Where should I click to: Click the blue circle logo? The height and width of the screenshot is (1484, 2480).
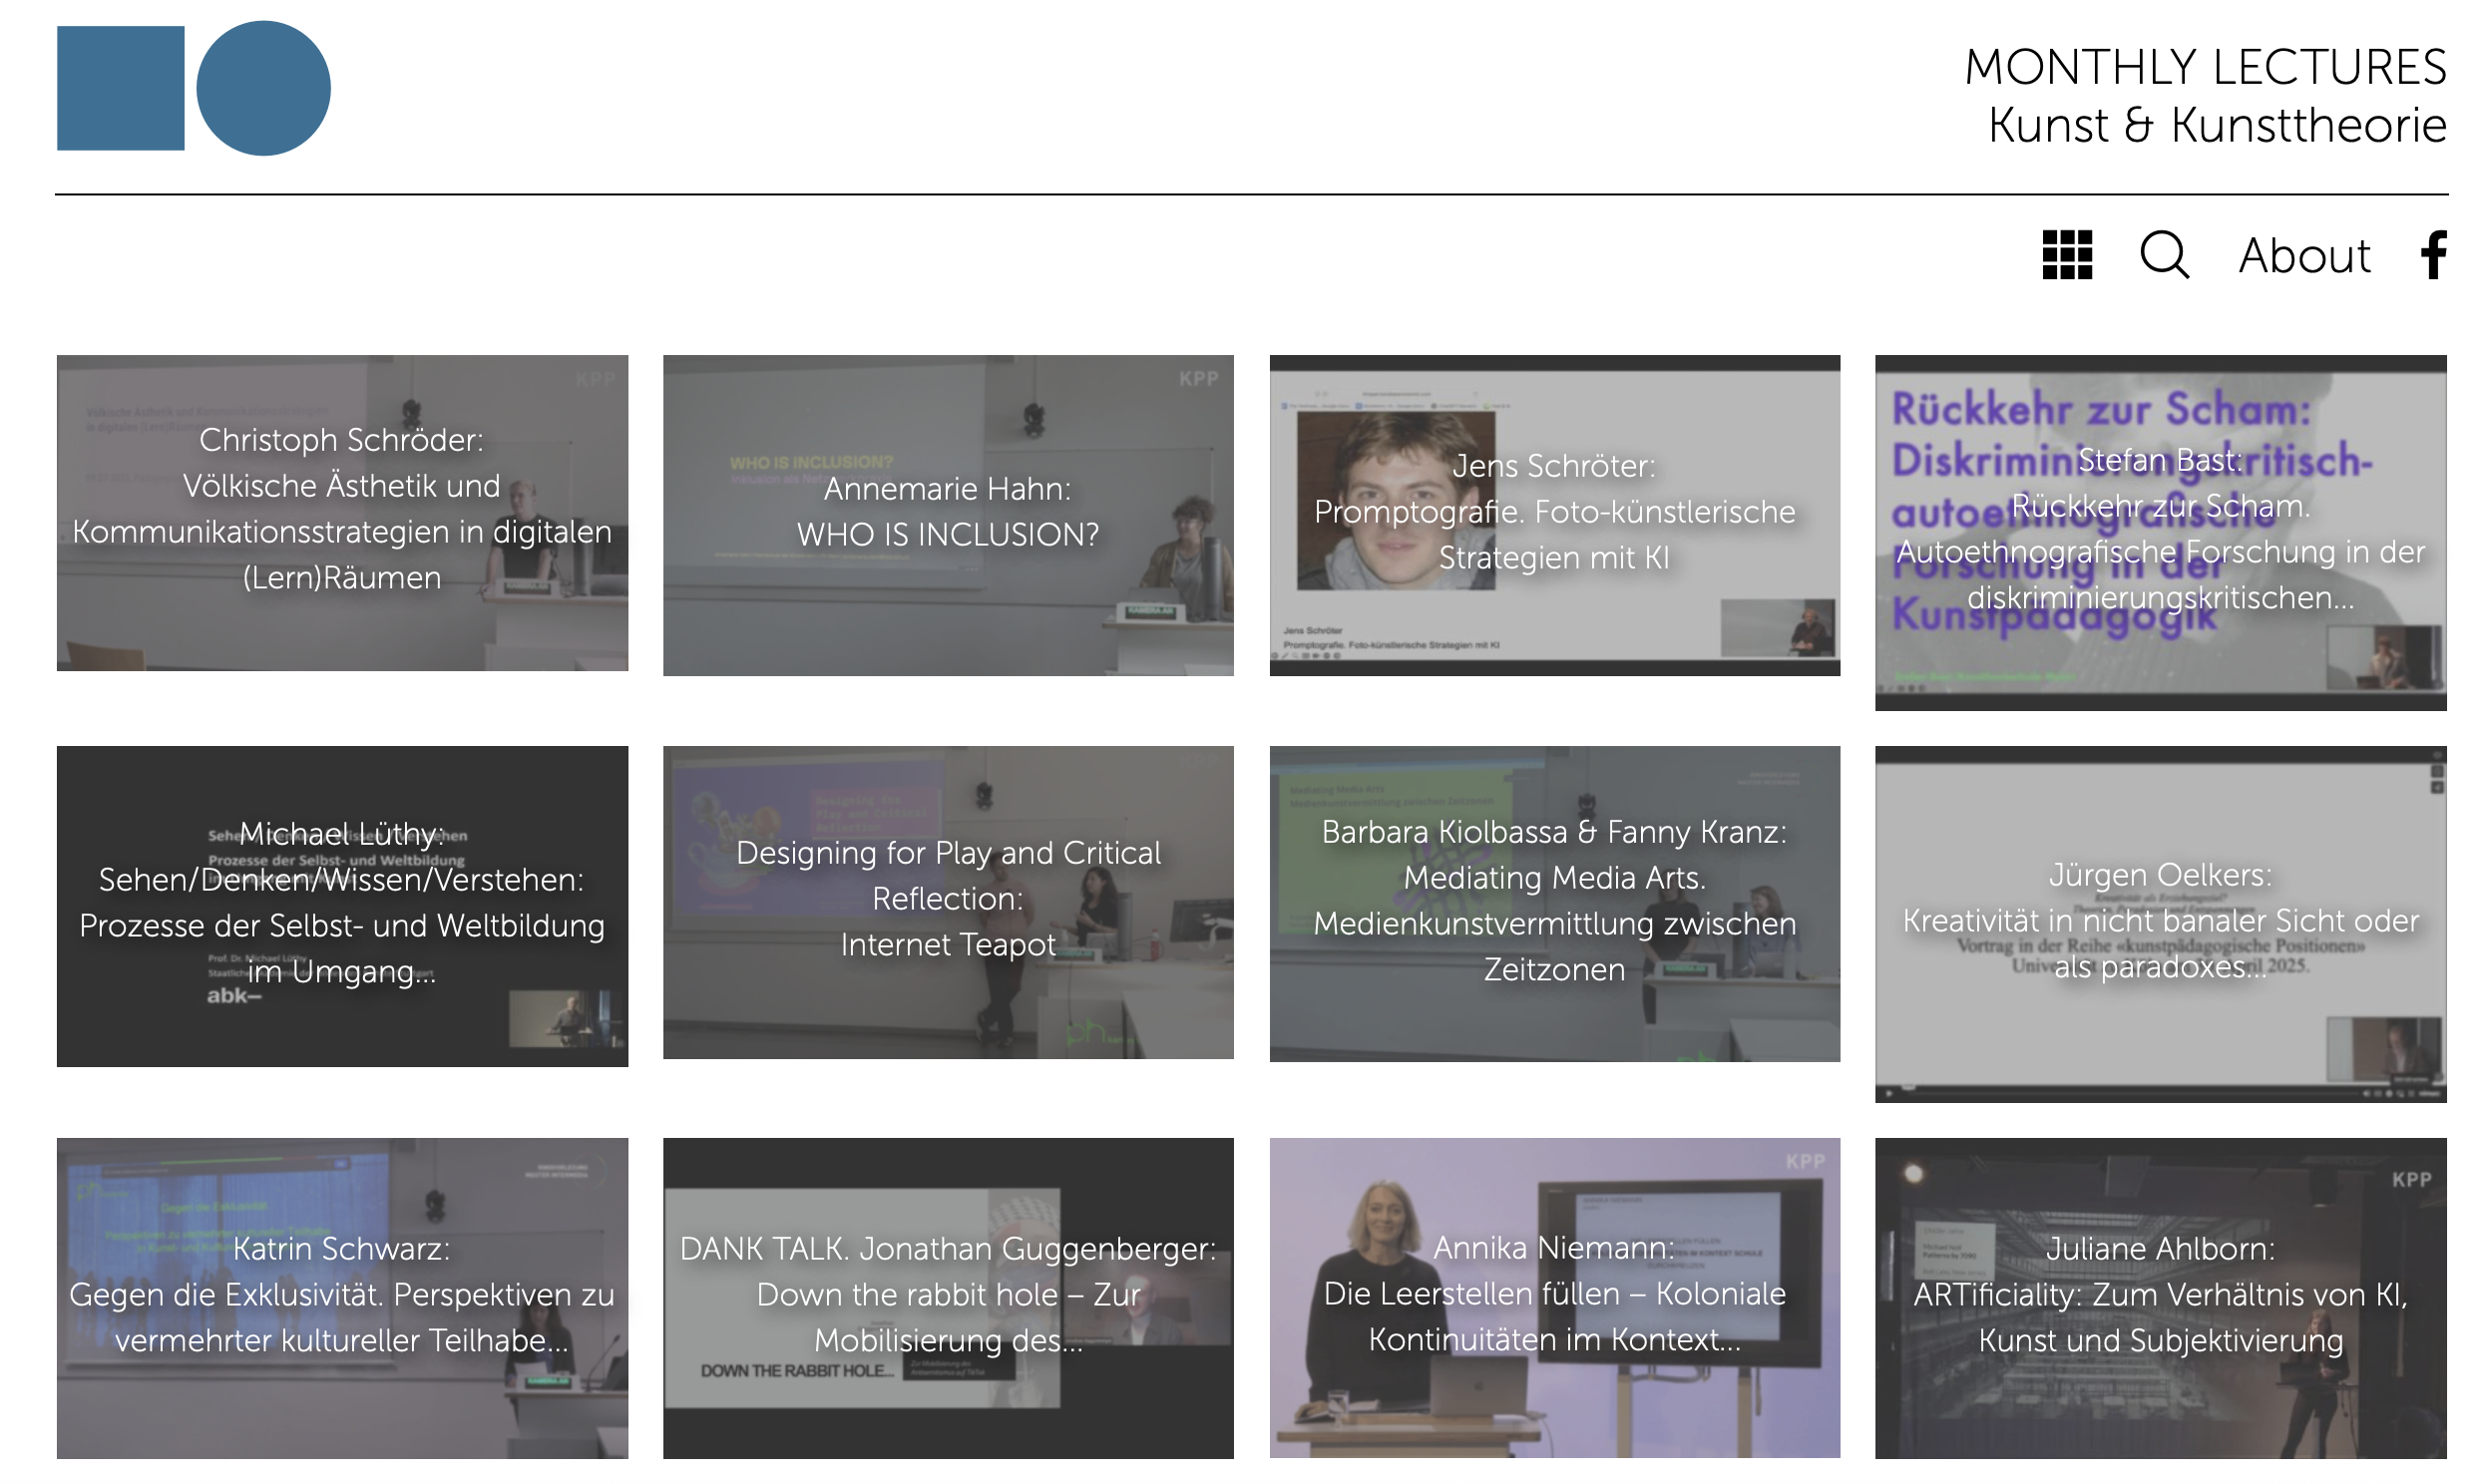(263, 88)
